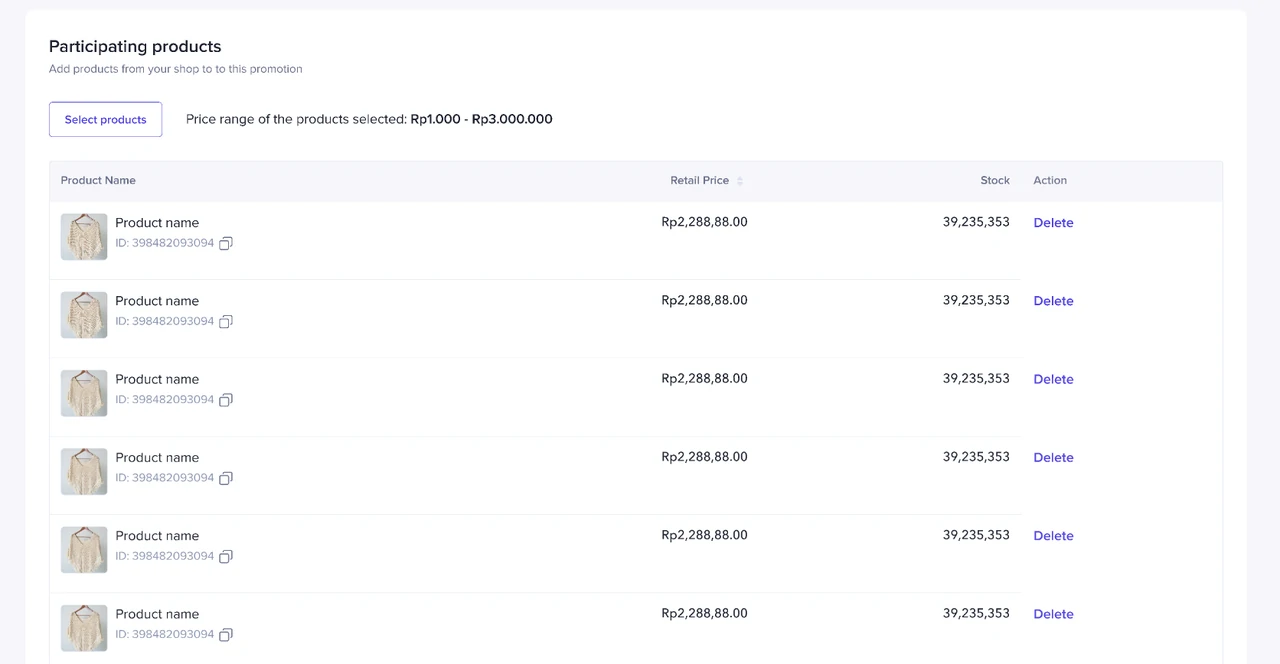Delete the sixth product row
This screenshot has width=1280, height=664.
tap(1053, 614)
